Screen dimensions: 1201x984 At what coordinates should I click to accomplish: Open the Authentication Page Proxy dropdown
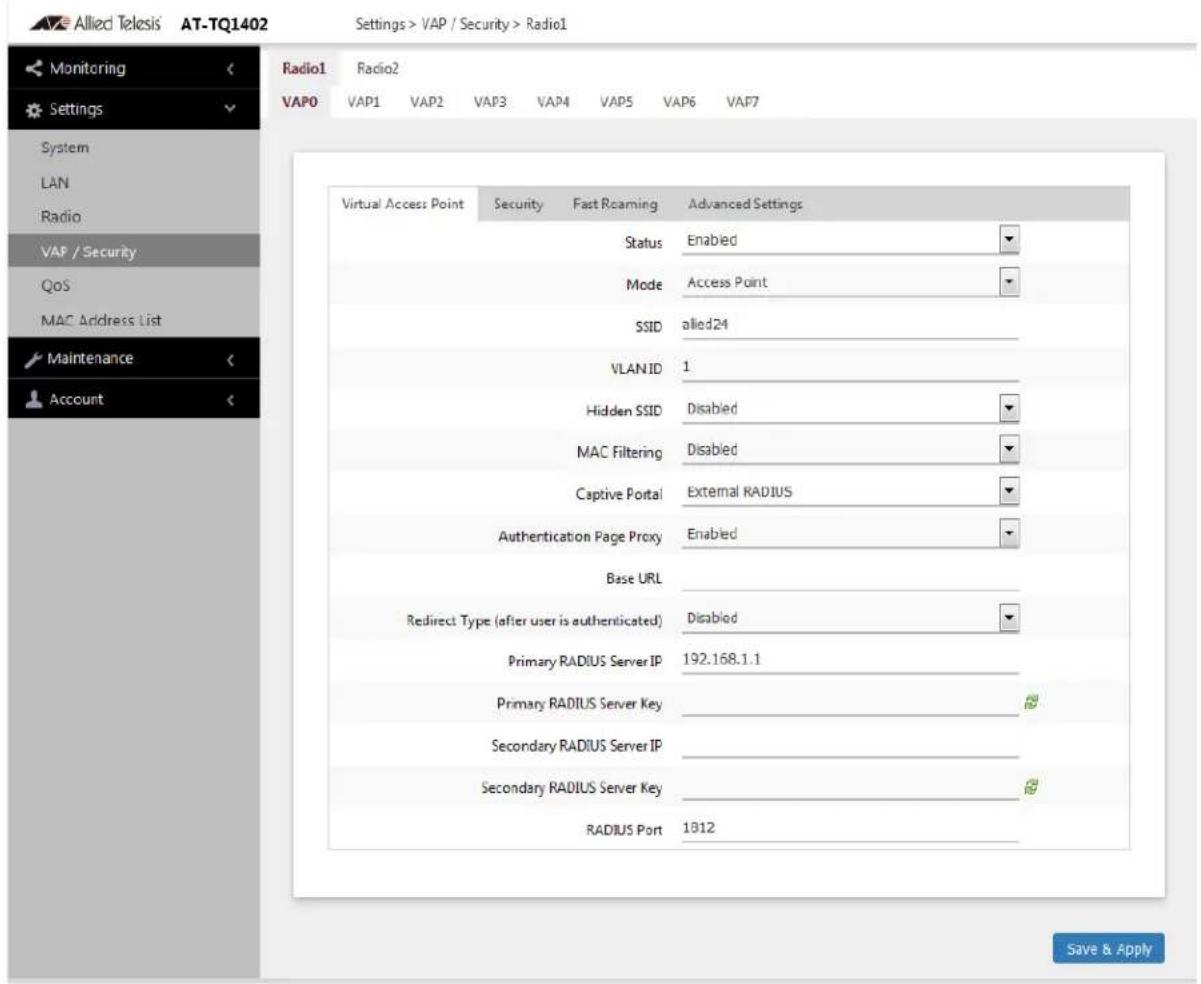click(x=849, y=535)
